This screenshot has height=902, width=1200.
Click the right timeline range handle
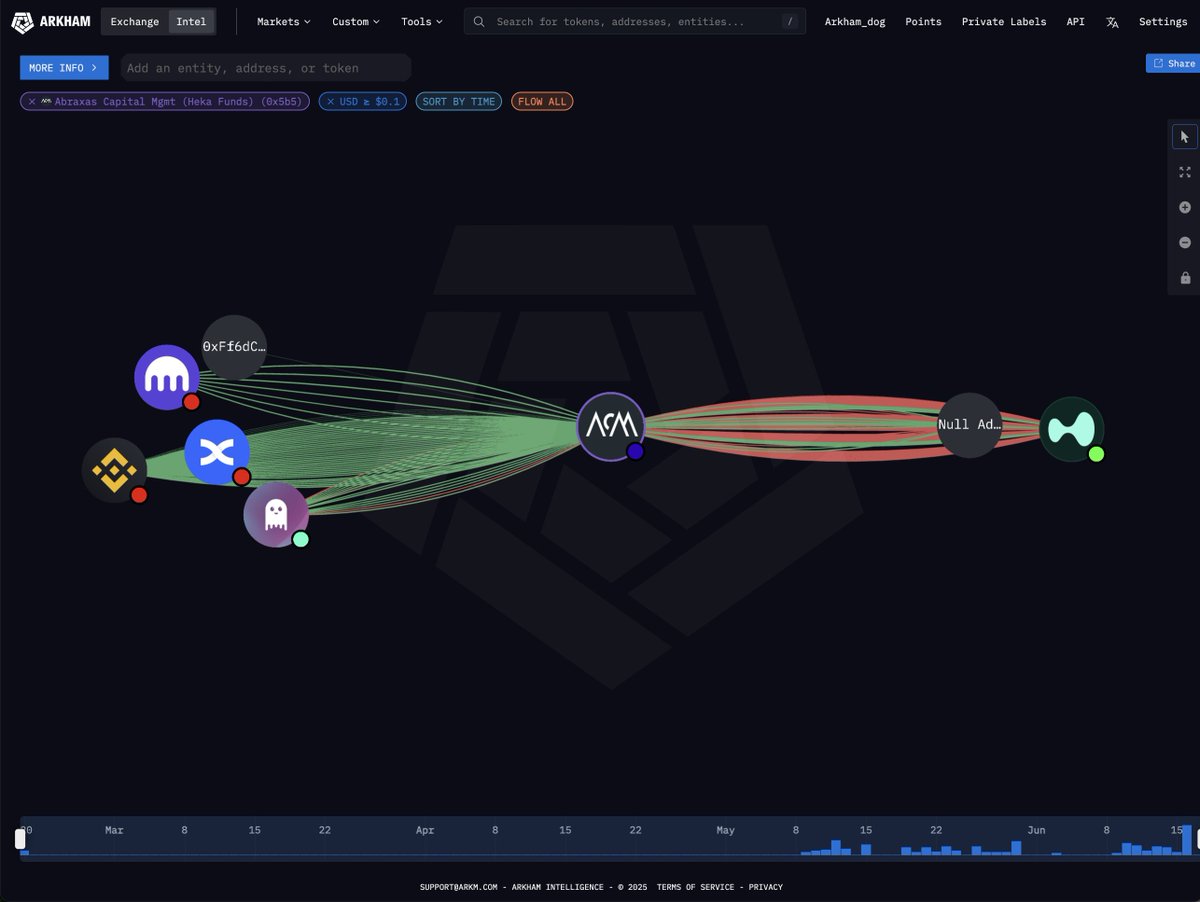(x=1196, y=839)
